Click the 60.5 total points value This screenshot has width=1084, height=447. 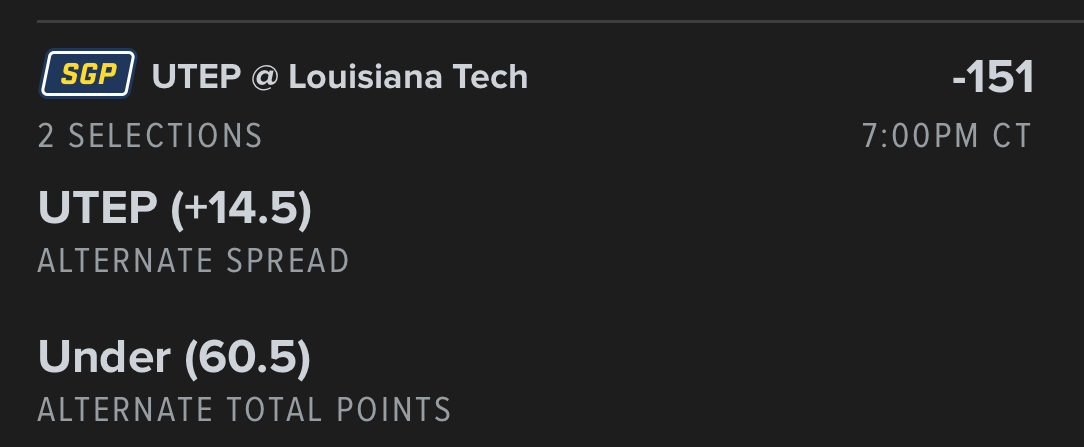click(247, 357)
